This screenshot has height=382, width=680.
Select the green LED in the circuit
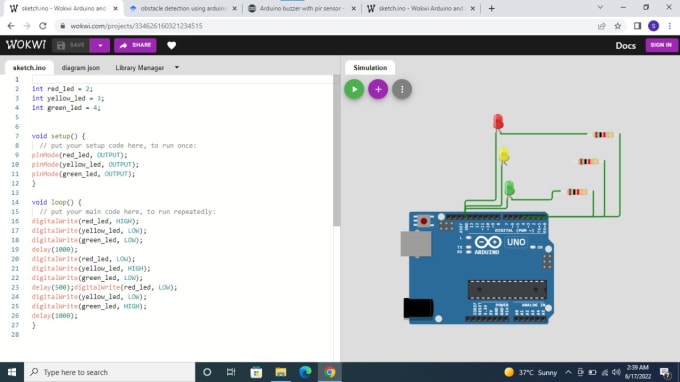tap(509, 187)
